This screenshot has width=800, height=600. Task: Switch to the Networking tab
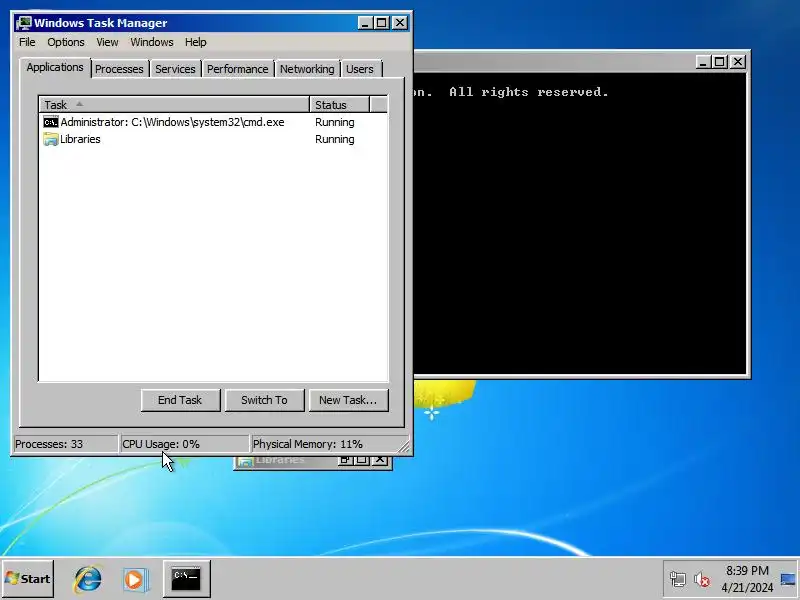pos(307,69)
